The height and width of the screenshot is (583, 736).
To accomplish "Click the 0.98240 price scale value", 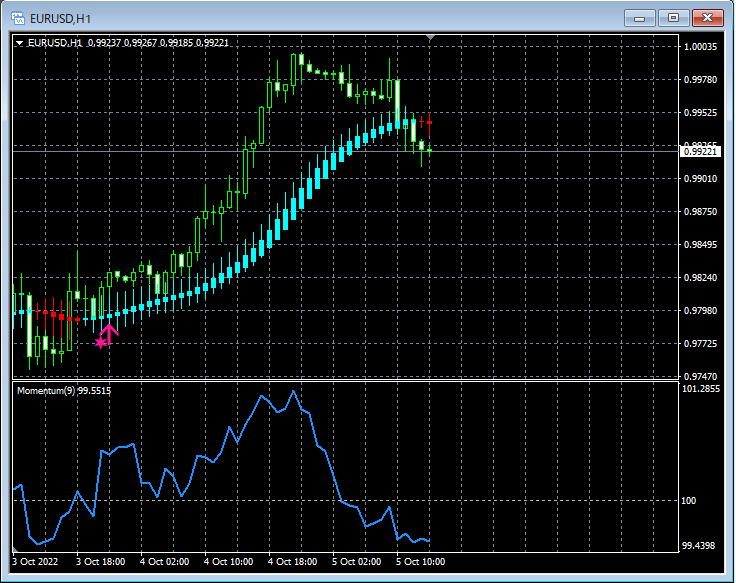I will pyautogui.click(x=700, y=277).
